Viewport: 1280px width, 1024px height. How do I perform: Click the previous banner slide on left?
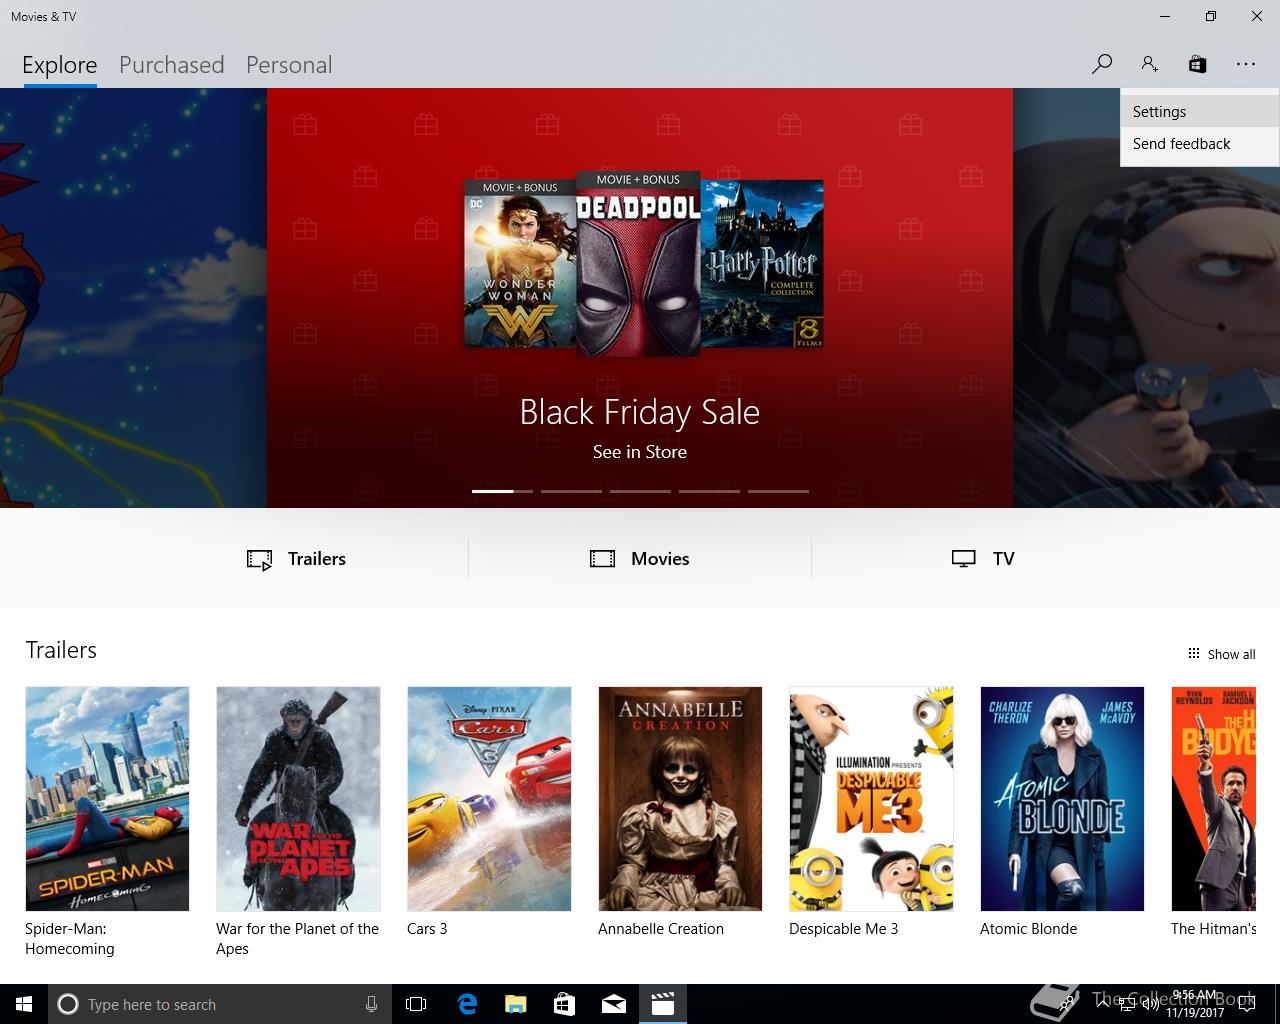point(133,298)
